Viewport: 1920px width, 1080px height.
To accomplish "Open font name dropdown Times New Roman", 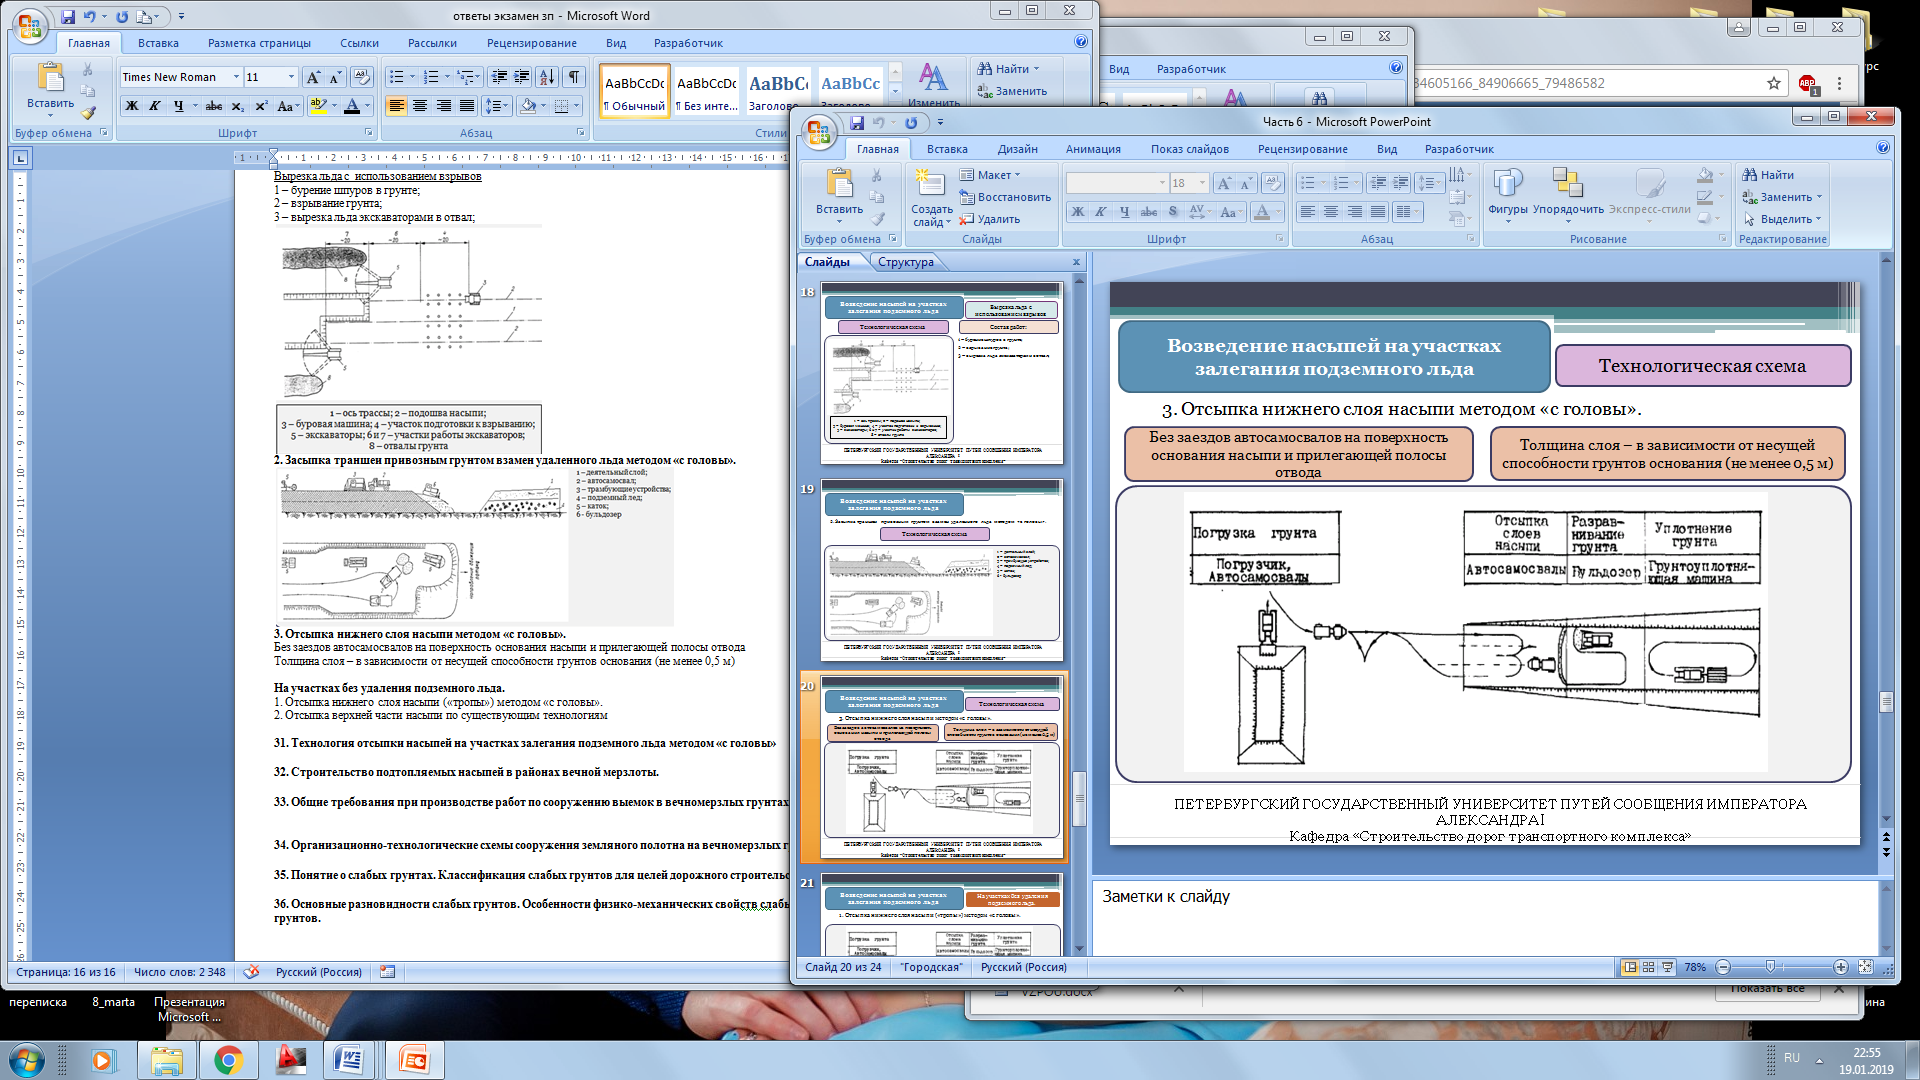I will [236, 77].
